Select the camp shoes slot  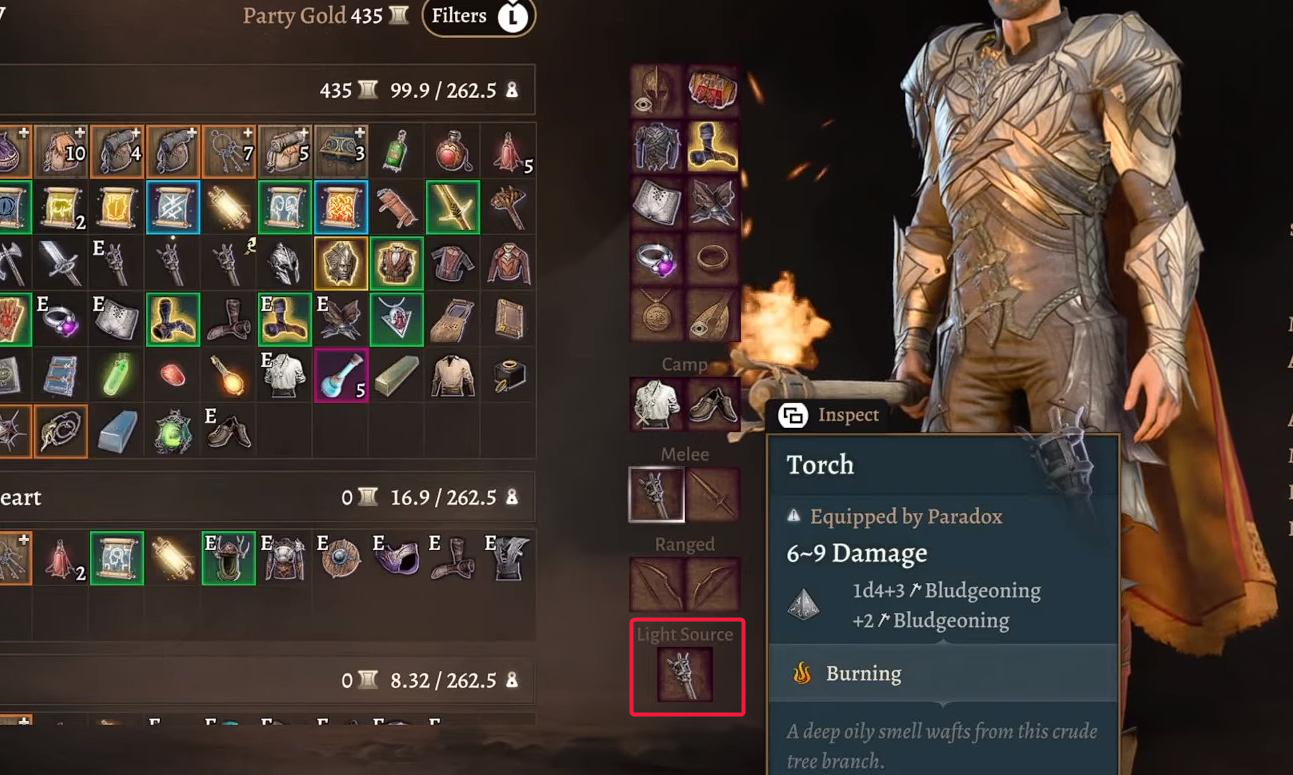tap(713, 404)
